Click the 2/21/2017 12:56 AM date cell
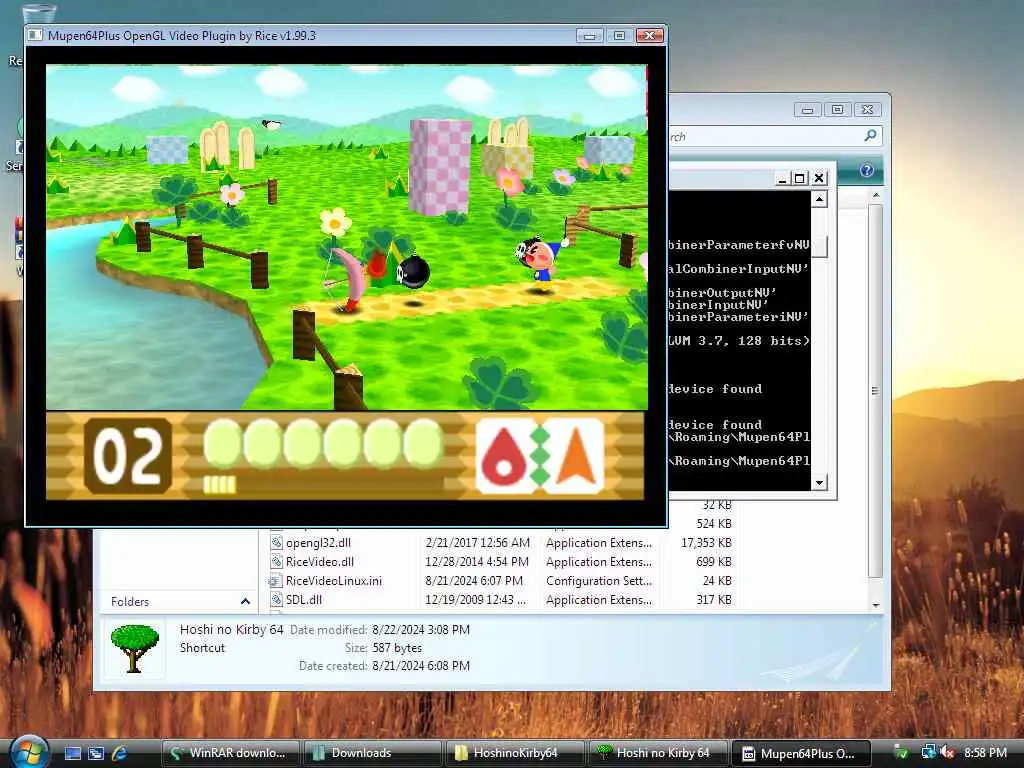Screen dimensions: 1024x768 tap(477, 543)
